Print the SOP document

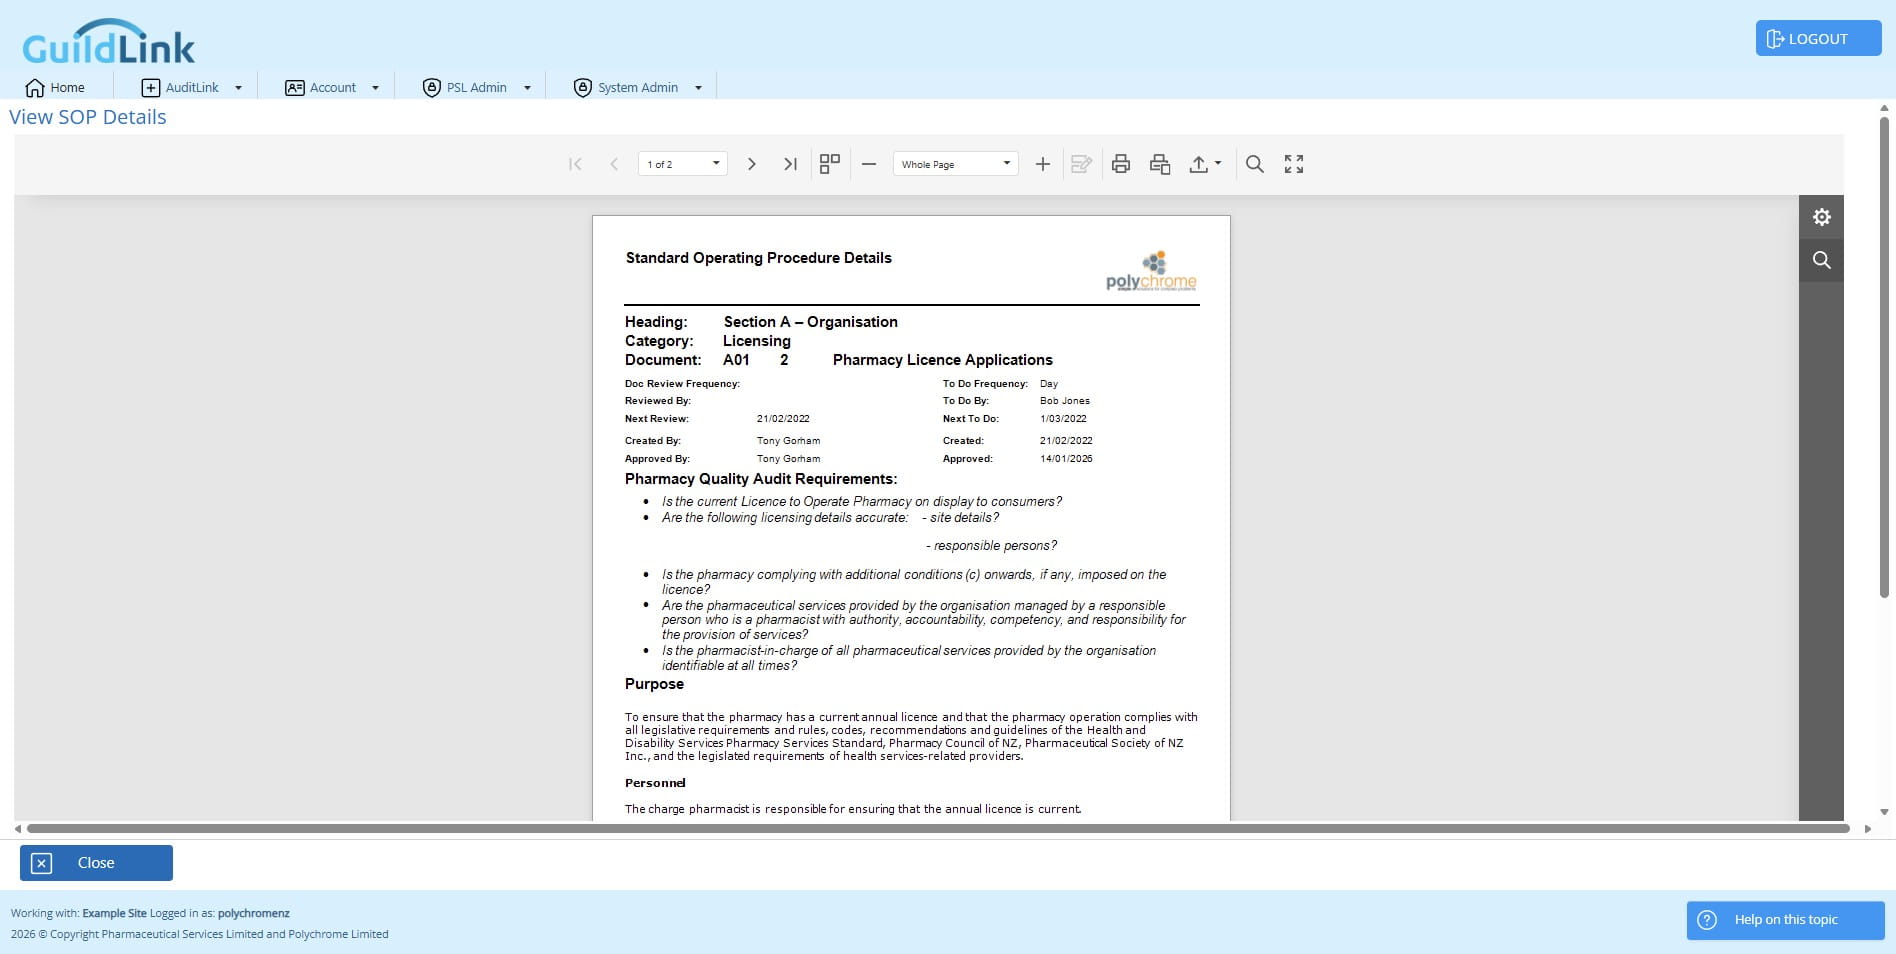(1121, 164)
